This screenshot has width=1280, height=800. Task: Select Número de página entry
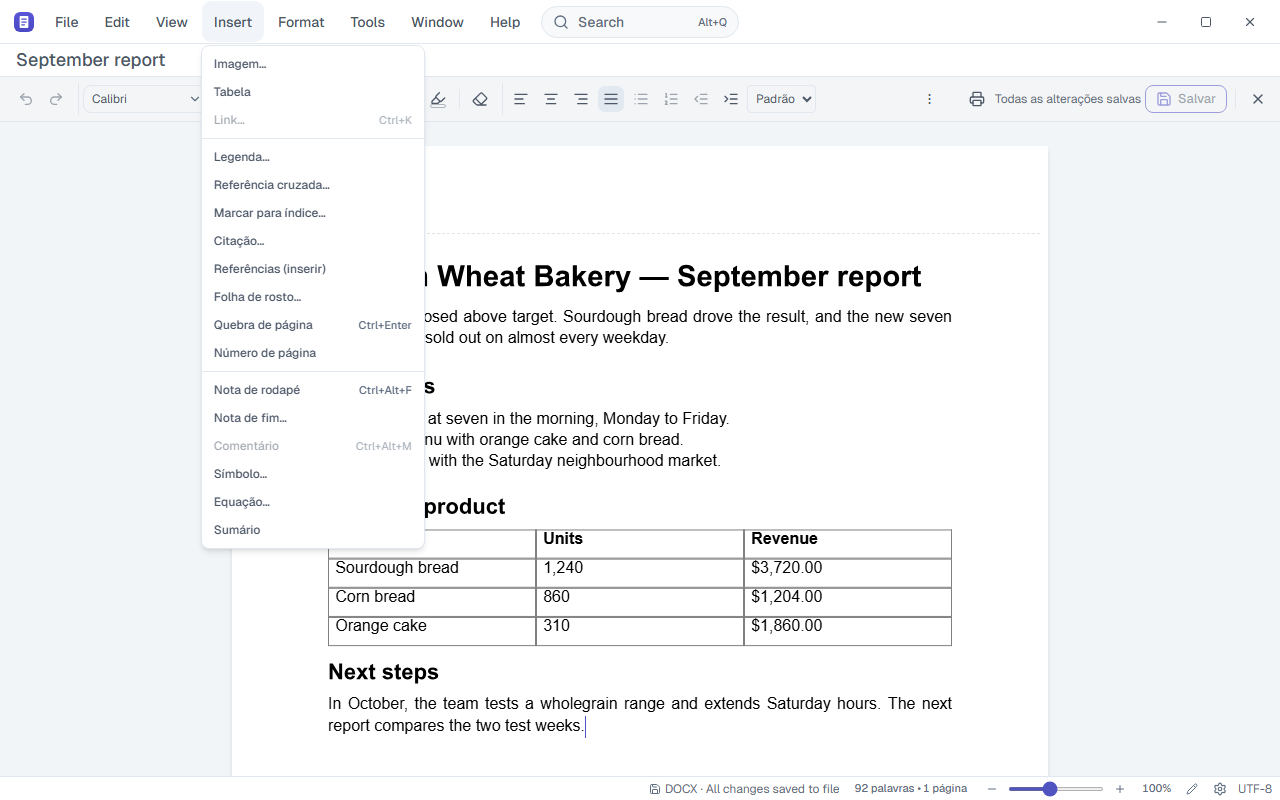pyautogui.click(x=313, y=353)
